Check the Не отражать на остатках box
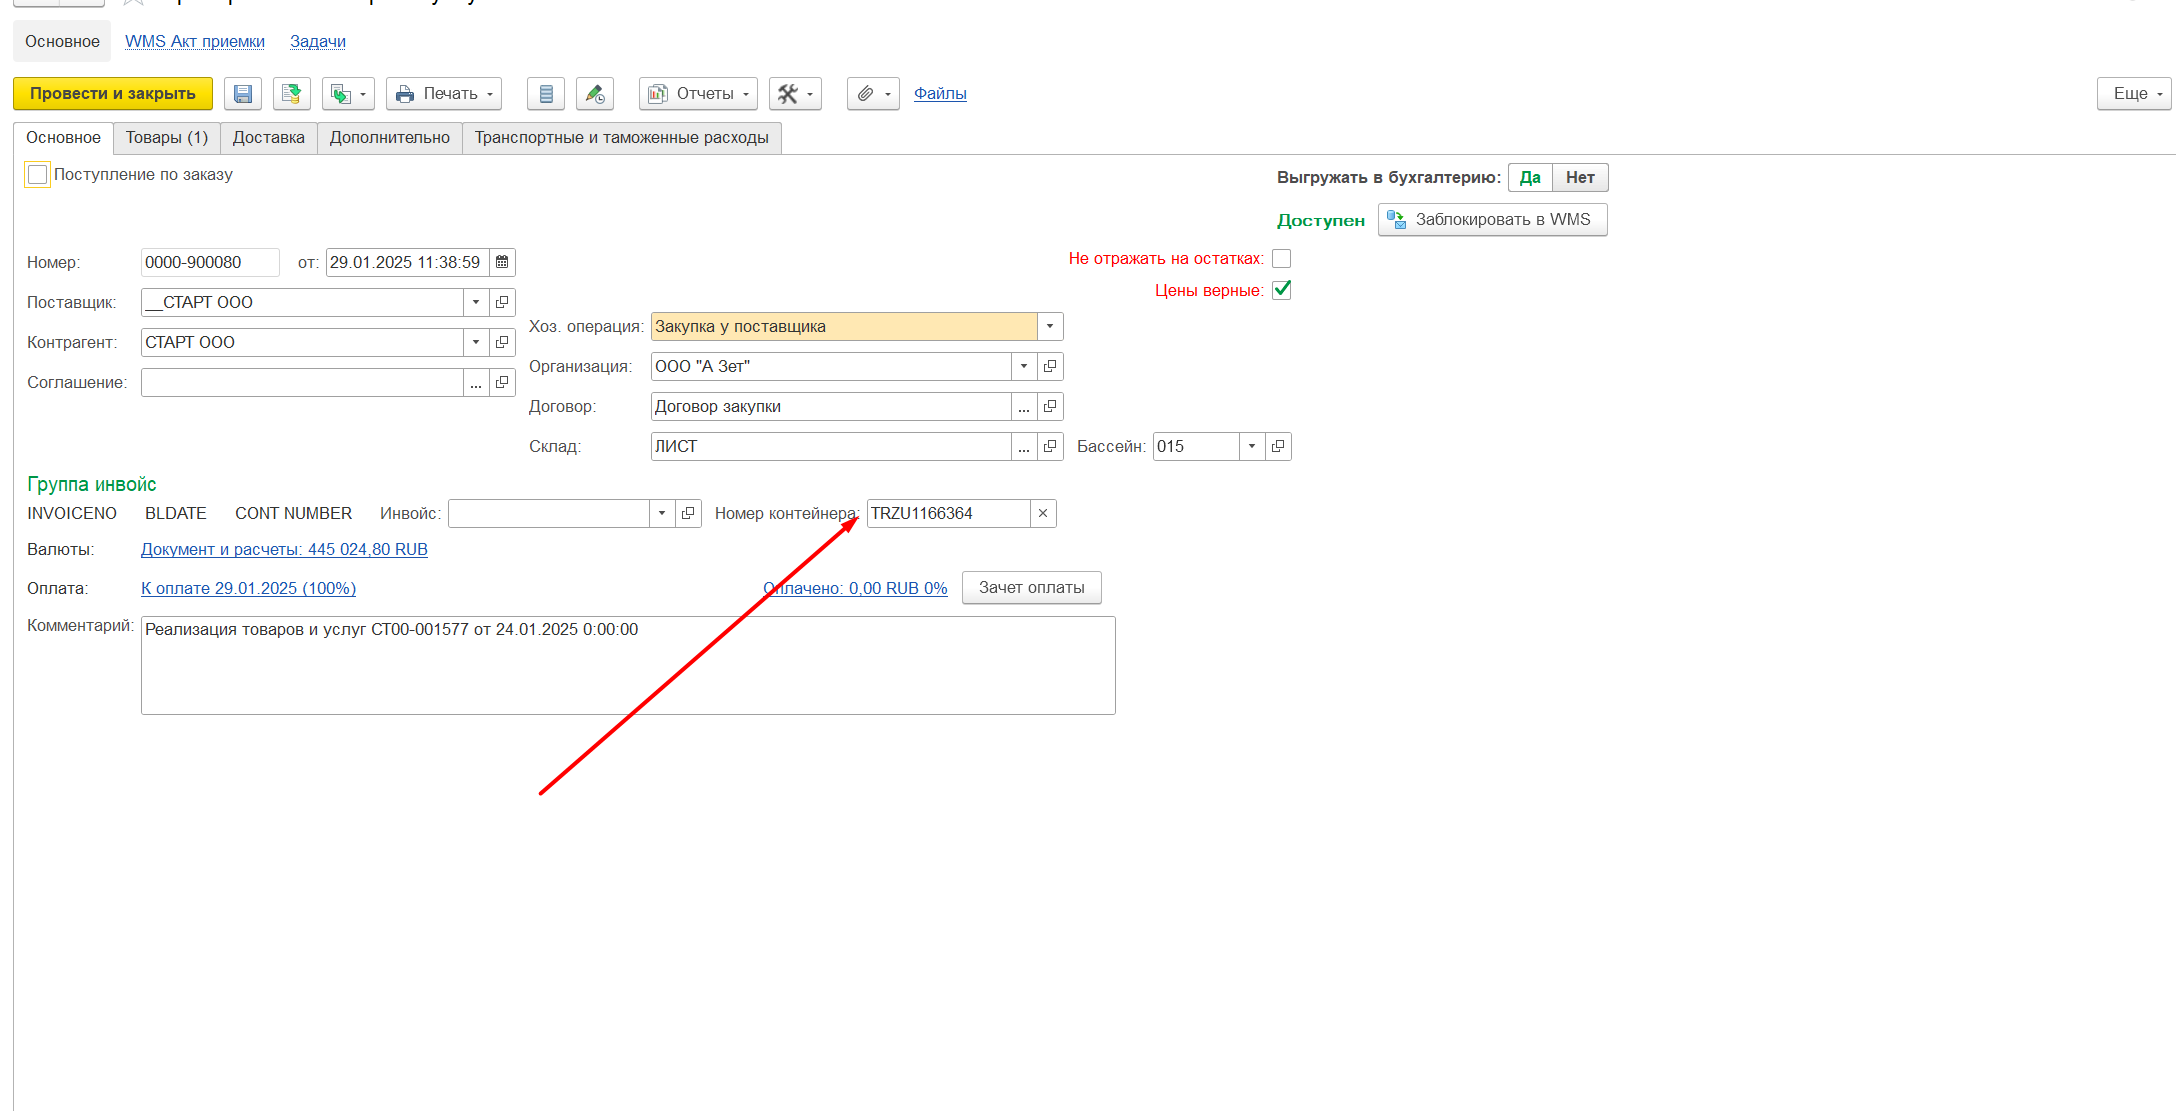 1281,259
